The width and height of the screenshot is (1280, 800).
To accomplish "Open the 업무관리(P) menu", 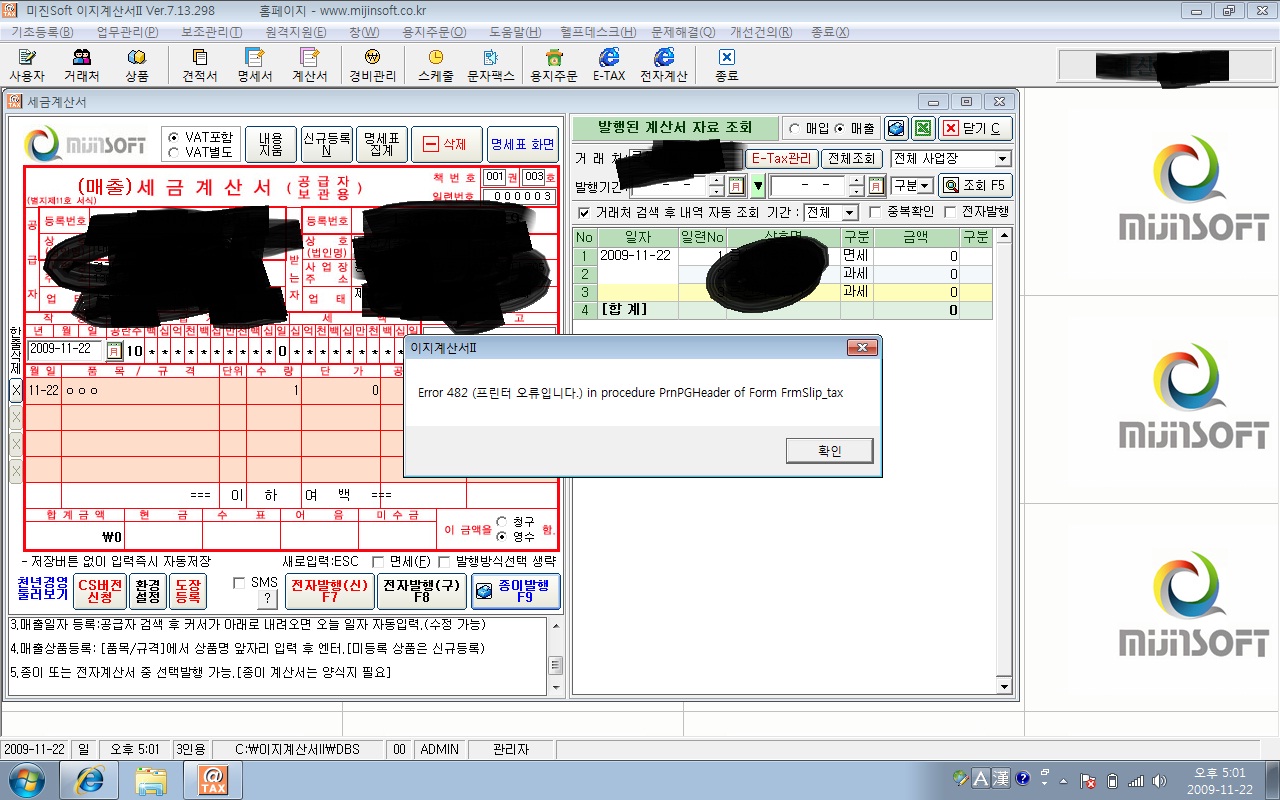I will [127, 32].
